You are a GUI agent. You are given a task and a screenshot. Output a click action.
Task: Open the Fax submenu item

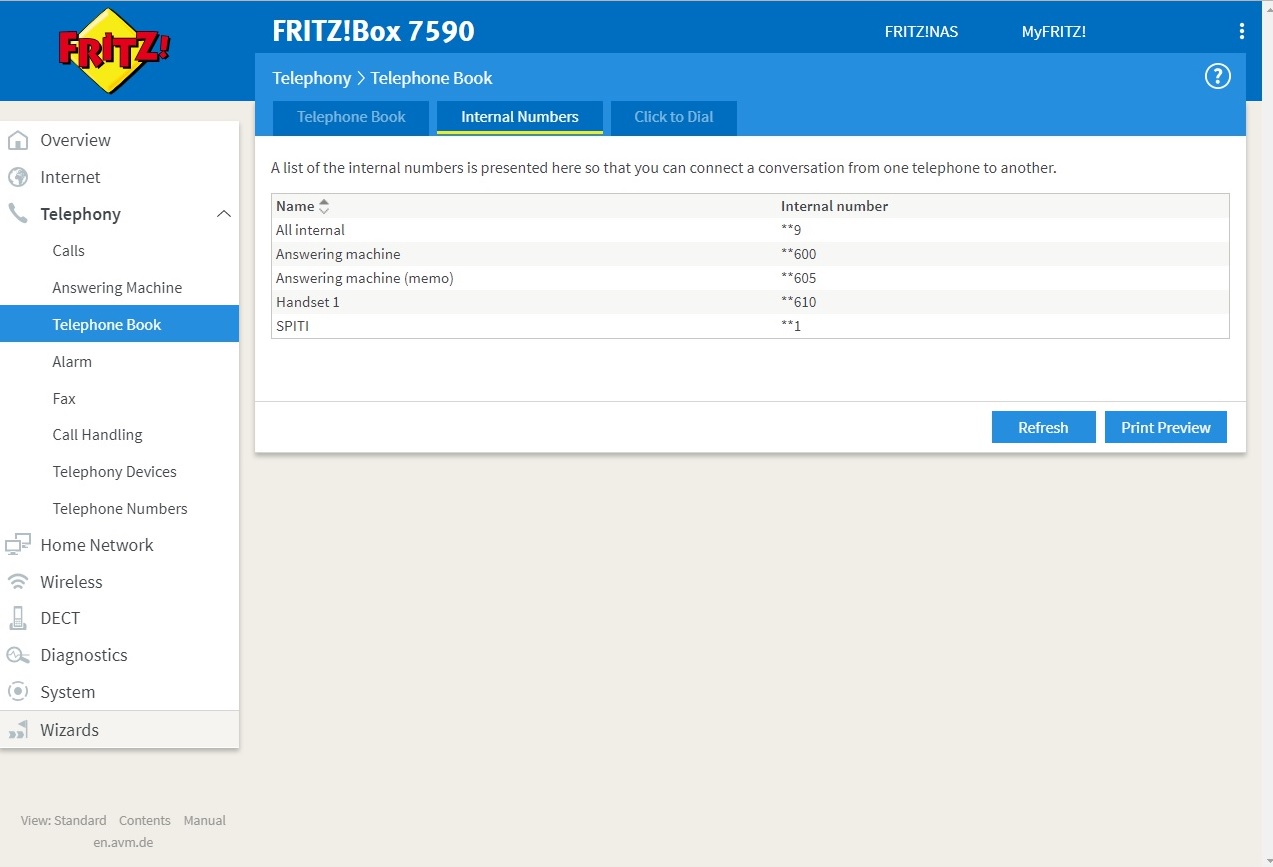[x=64, y=398]
